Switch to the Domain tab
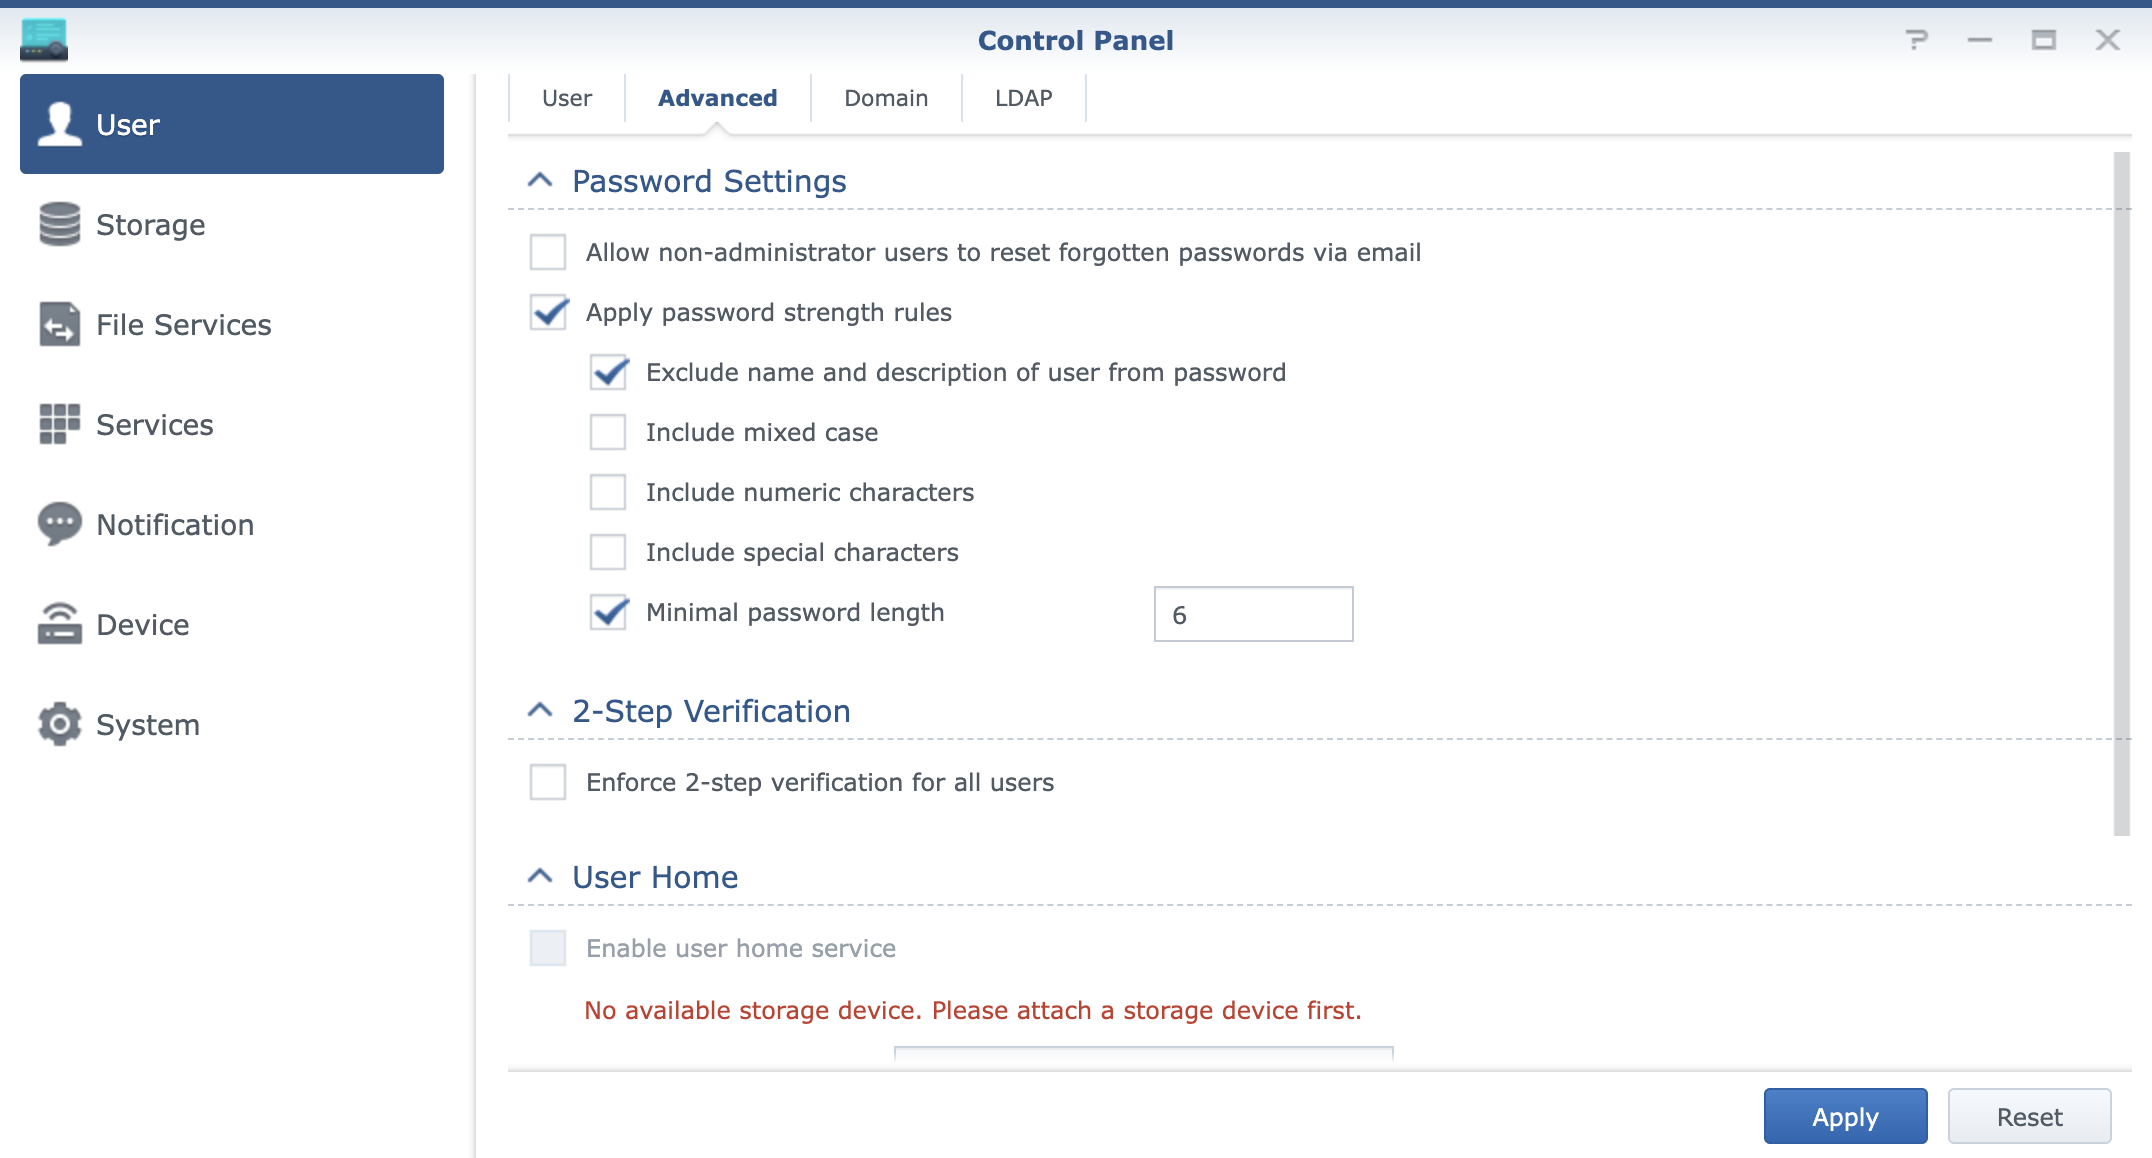 pyautogui.click(x=886, y=98)
